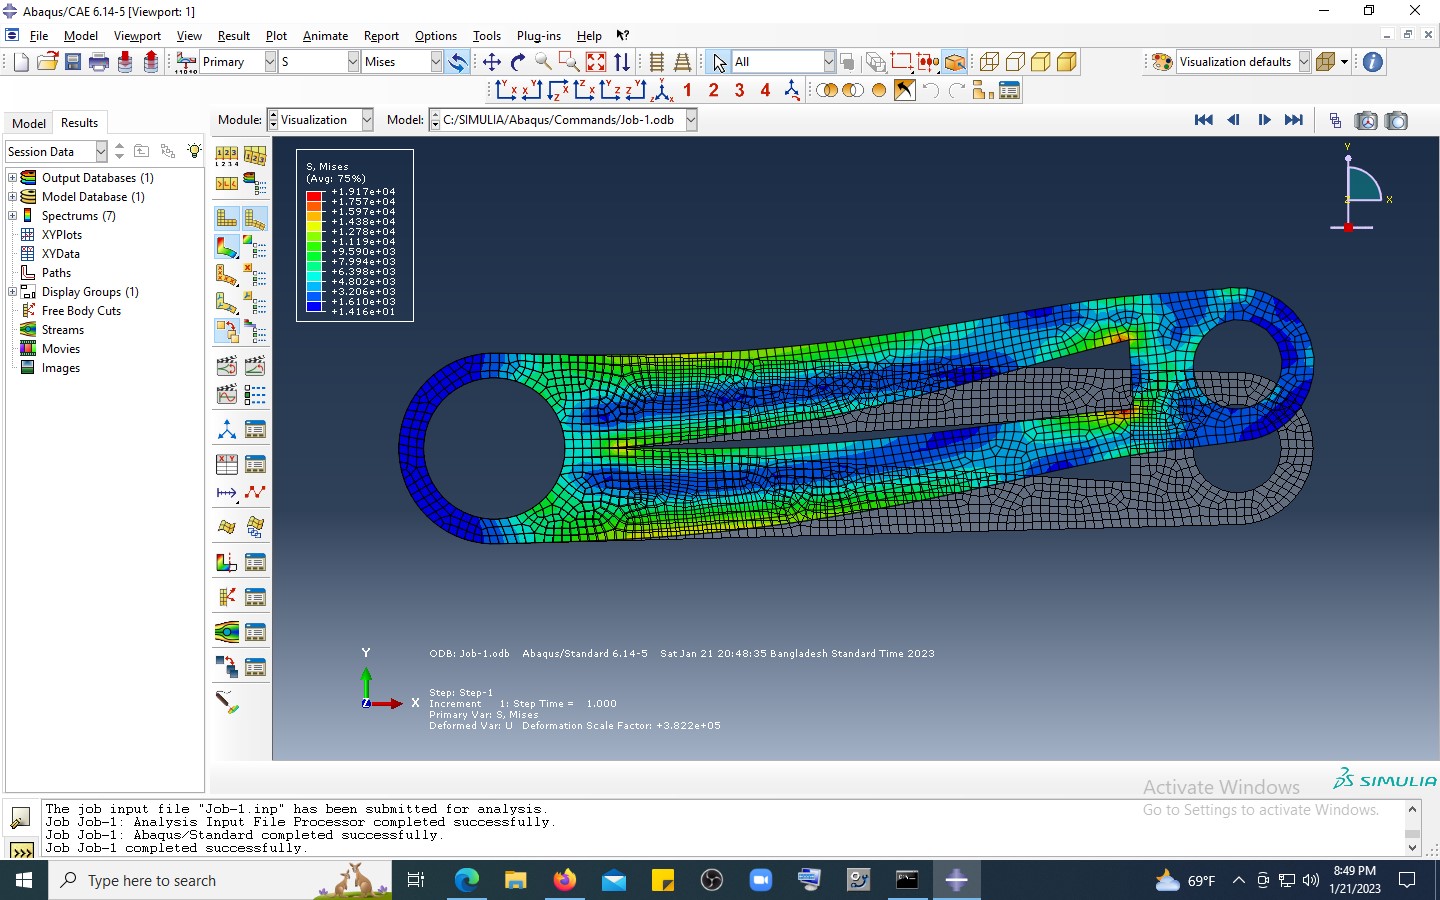Click the message area scrollbar down arrow
This screenshot has height=900, width=1440.
[1413, 848]
